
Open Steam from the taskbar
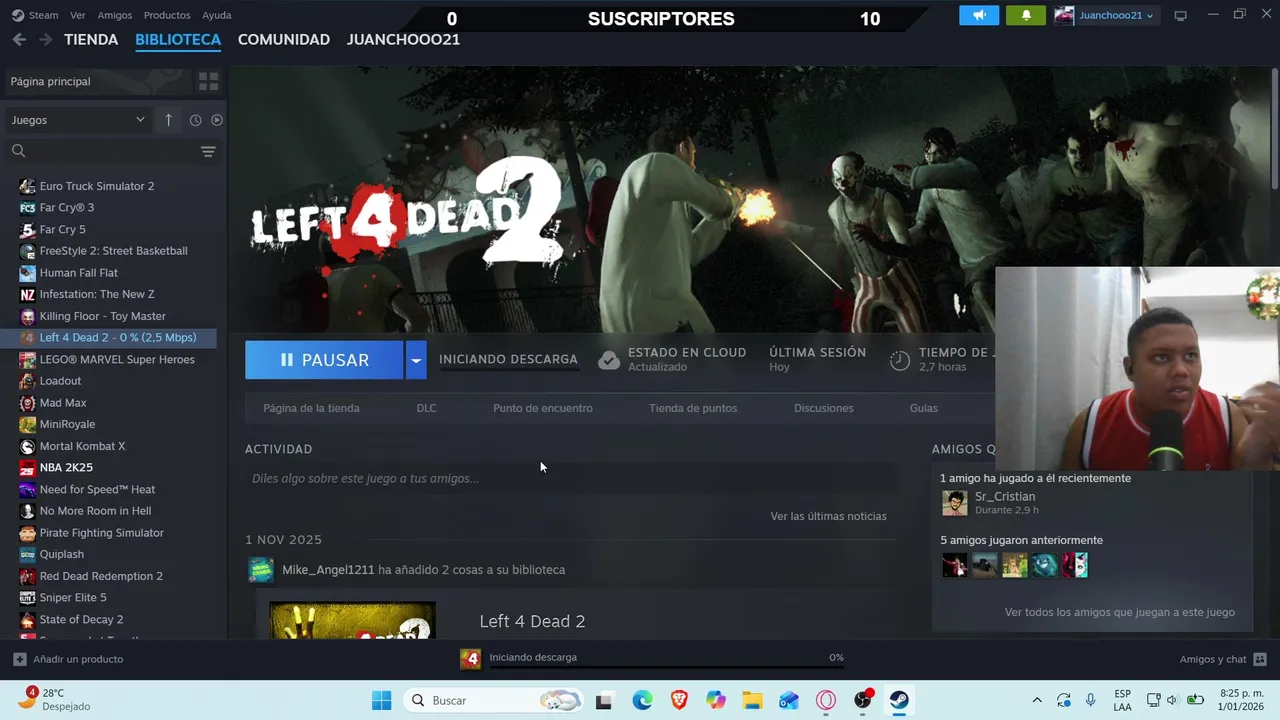click(x=899, y=700)
